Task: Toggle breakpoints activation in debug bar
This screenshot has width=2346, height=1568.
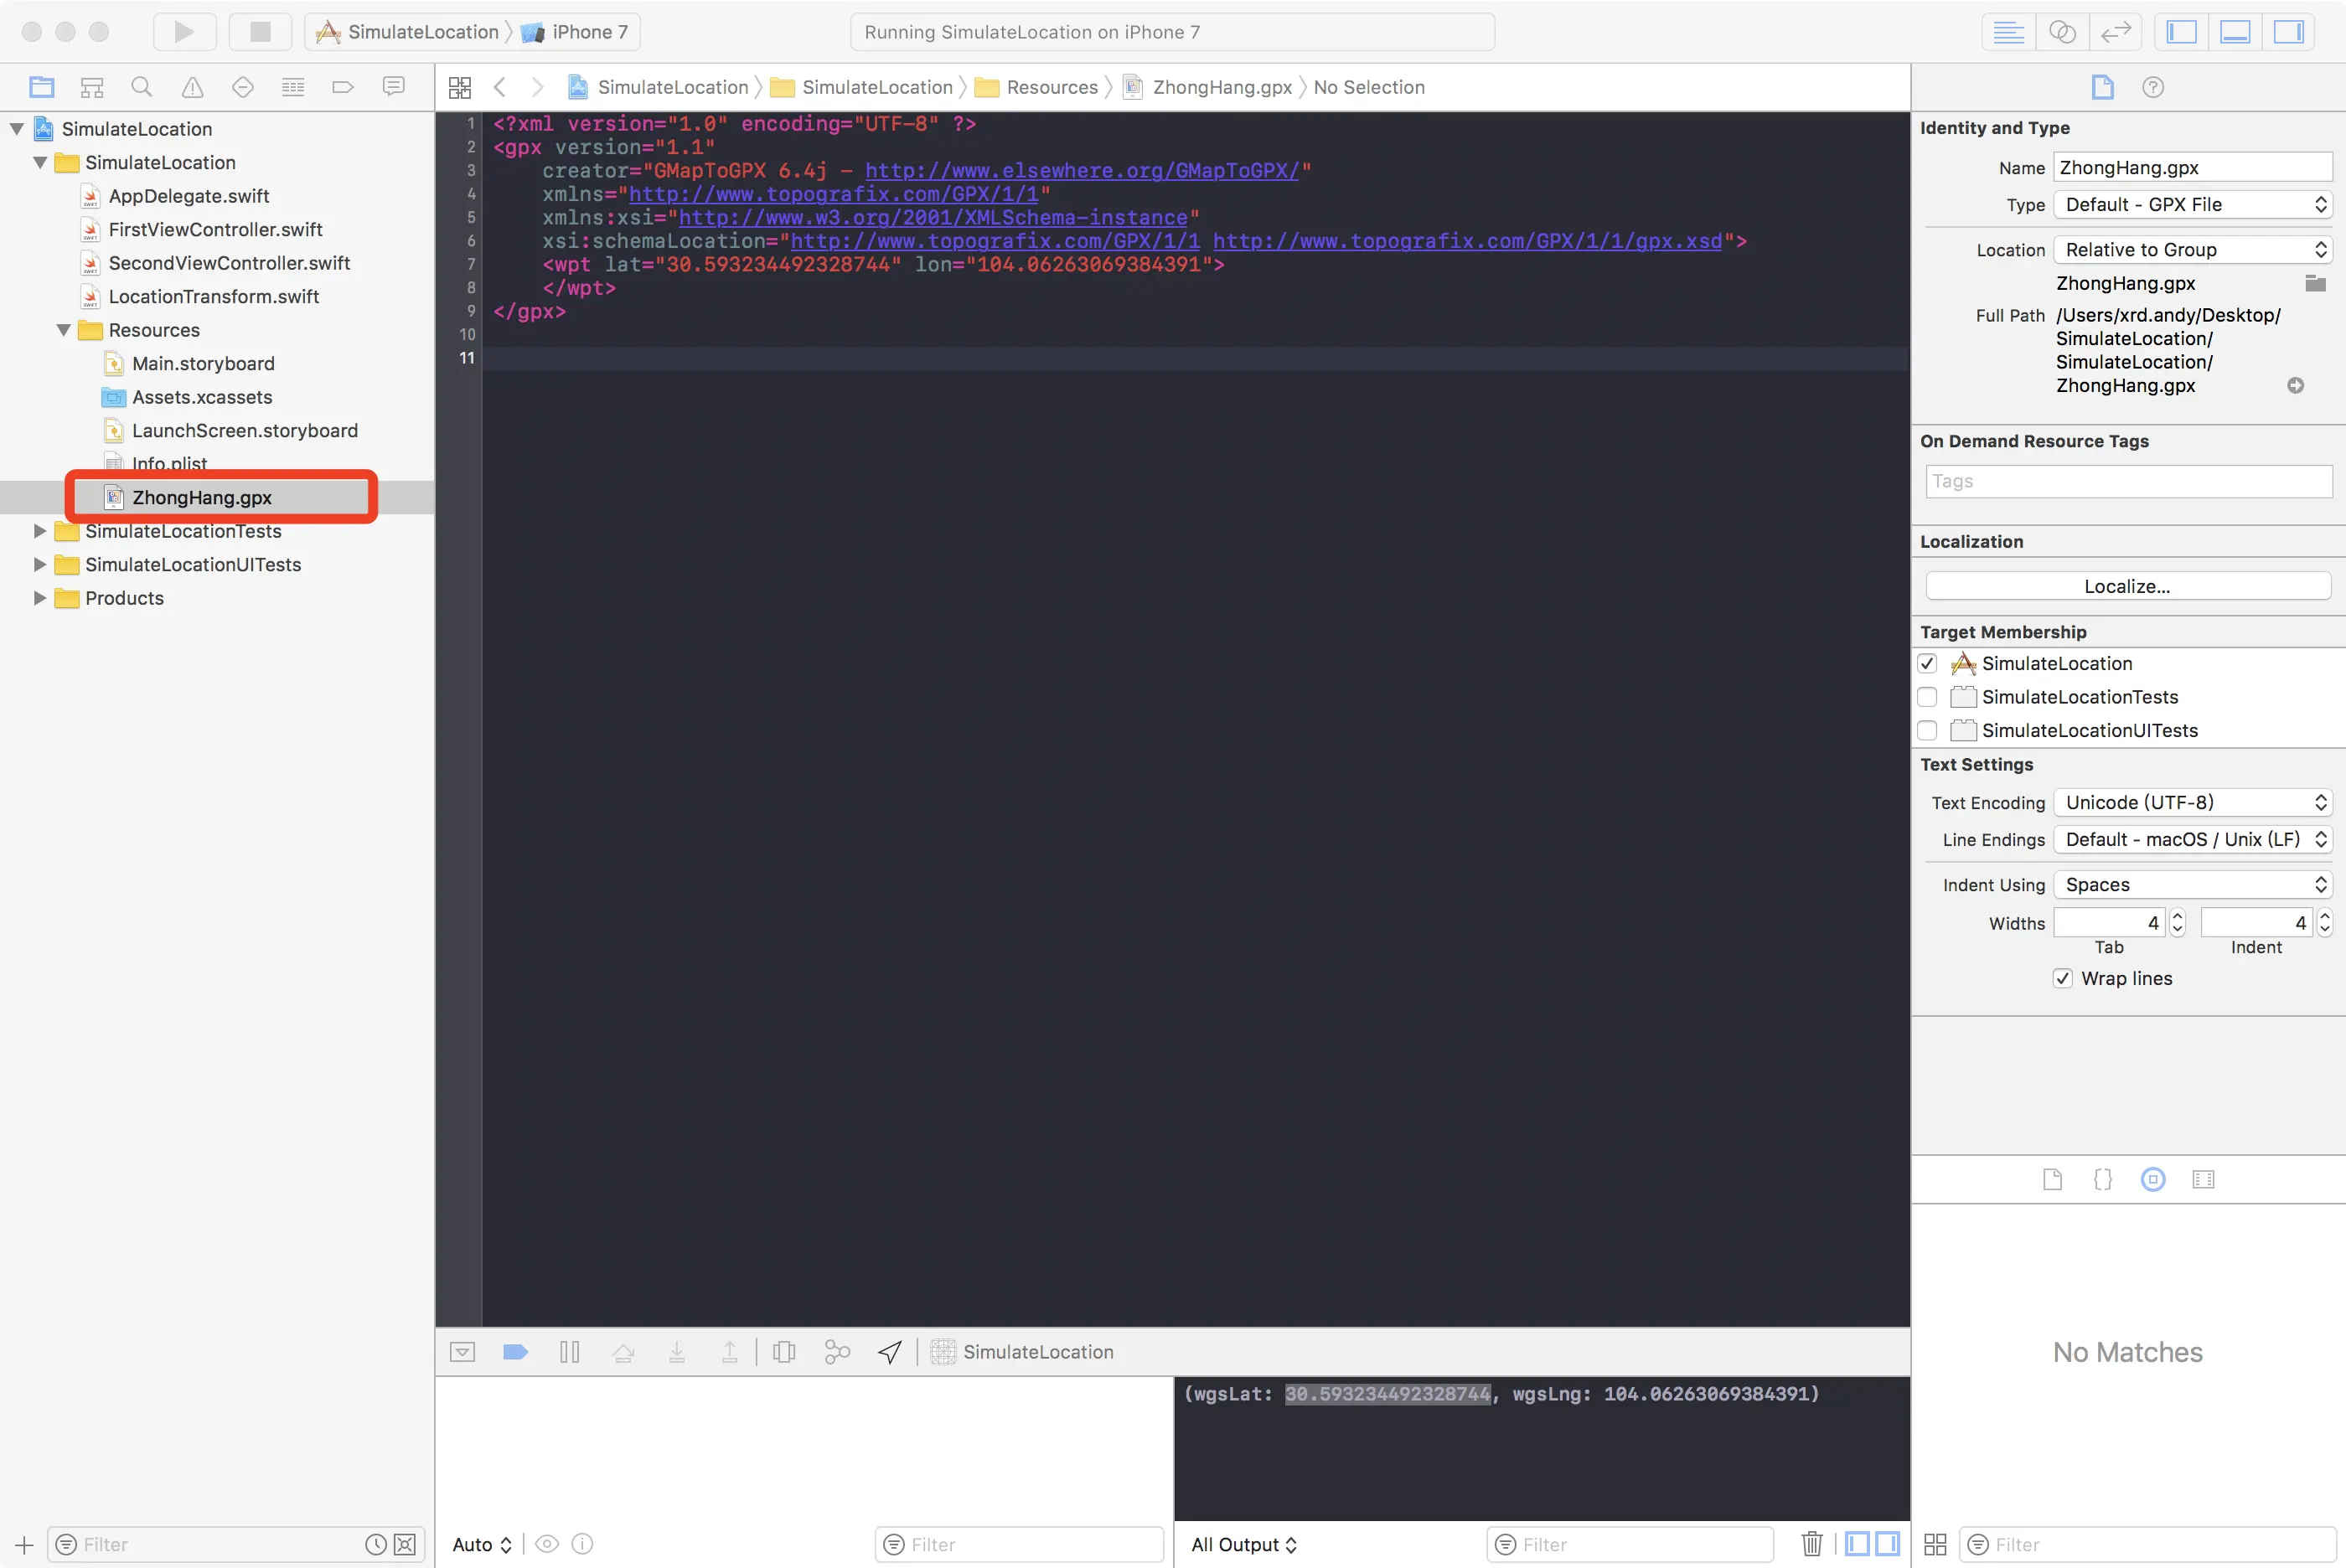Action: pyautogui.click(x=515, y=1352)
